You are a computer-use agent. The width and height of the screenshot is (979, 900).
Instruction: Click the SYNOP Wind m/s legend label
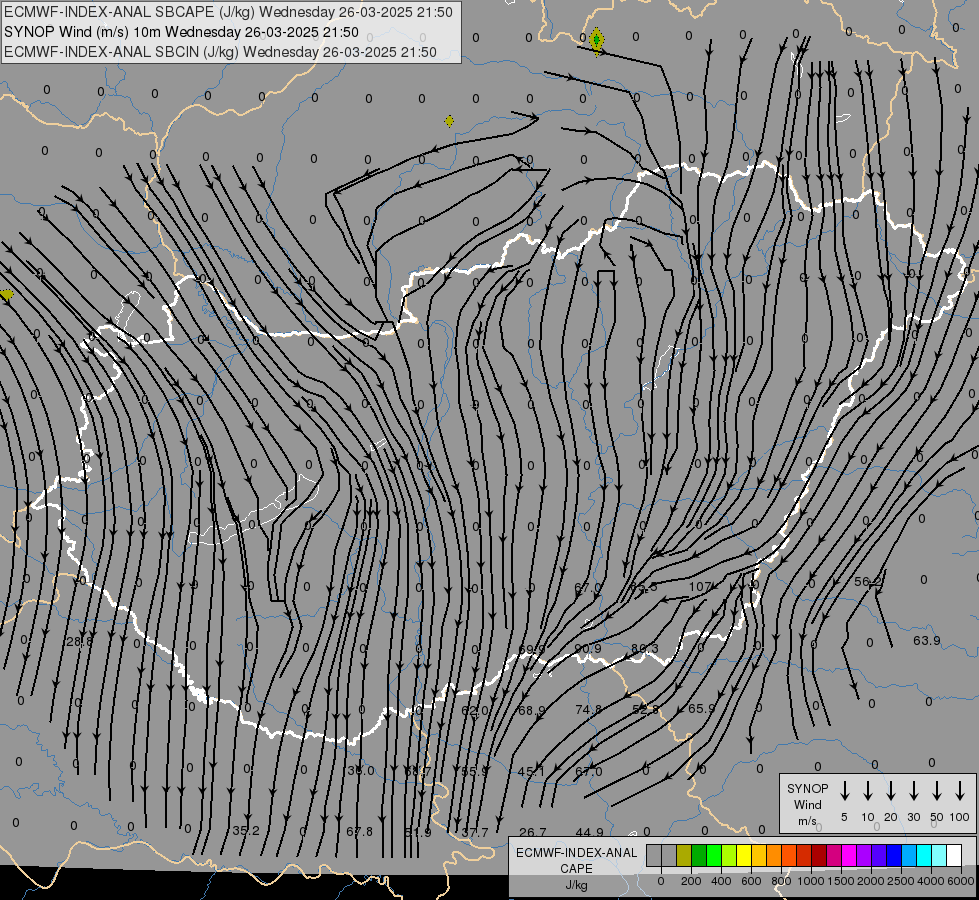pyautogui.click(x=807, y=804)
